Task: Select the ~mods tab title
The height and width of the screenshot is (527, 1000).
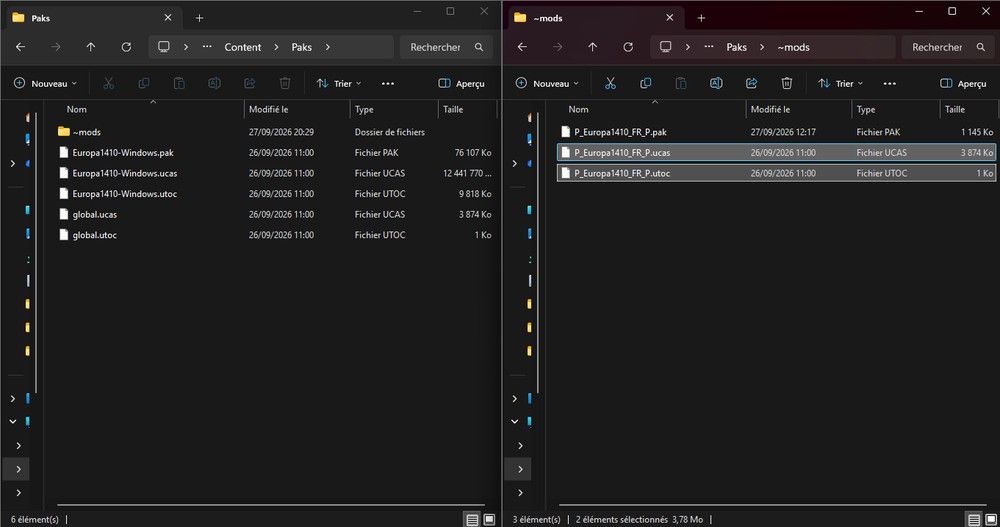Action: [x=548, y=18]
